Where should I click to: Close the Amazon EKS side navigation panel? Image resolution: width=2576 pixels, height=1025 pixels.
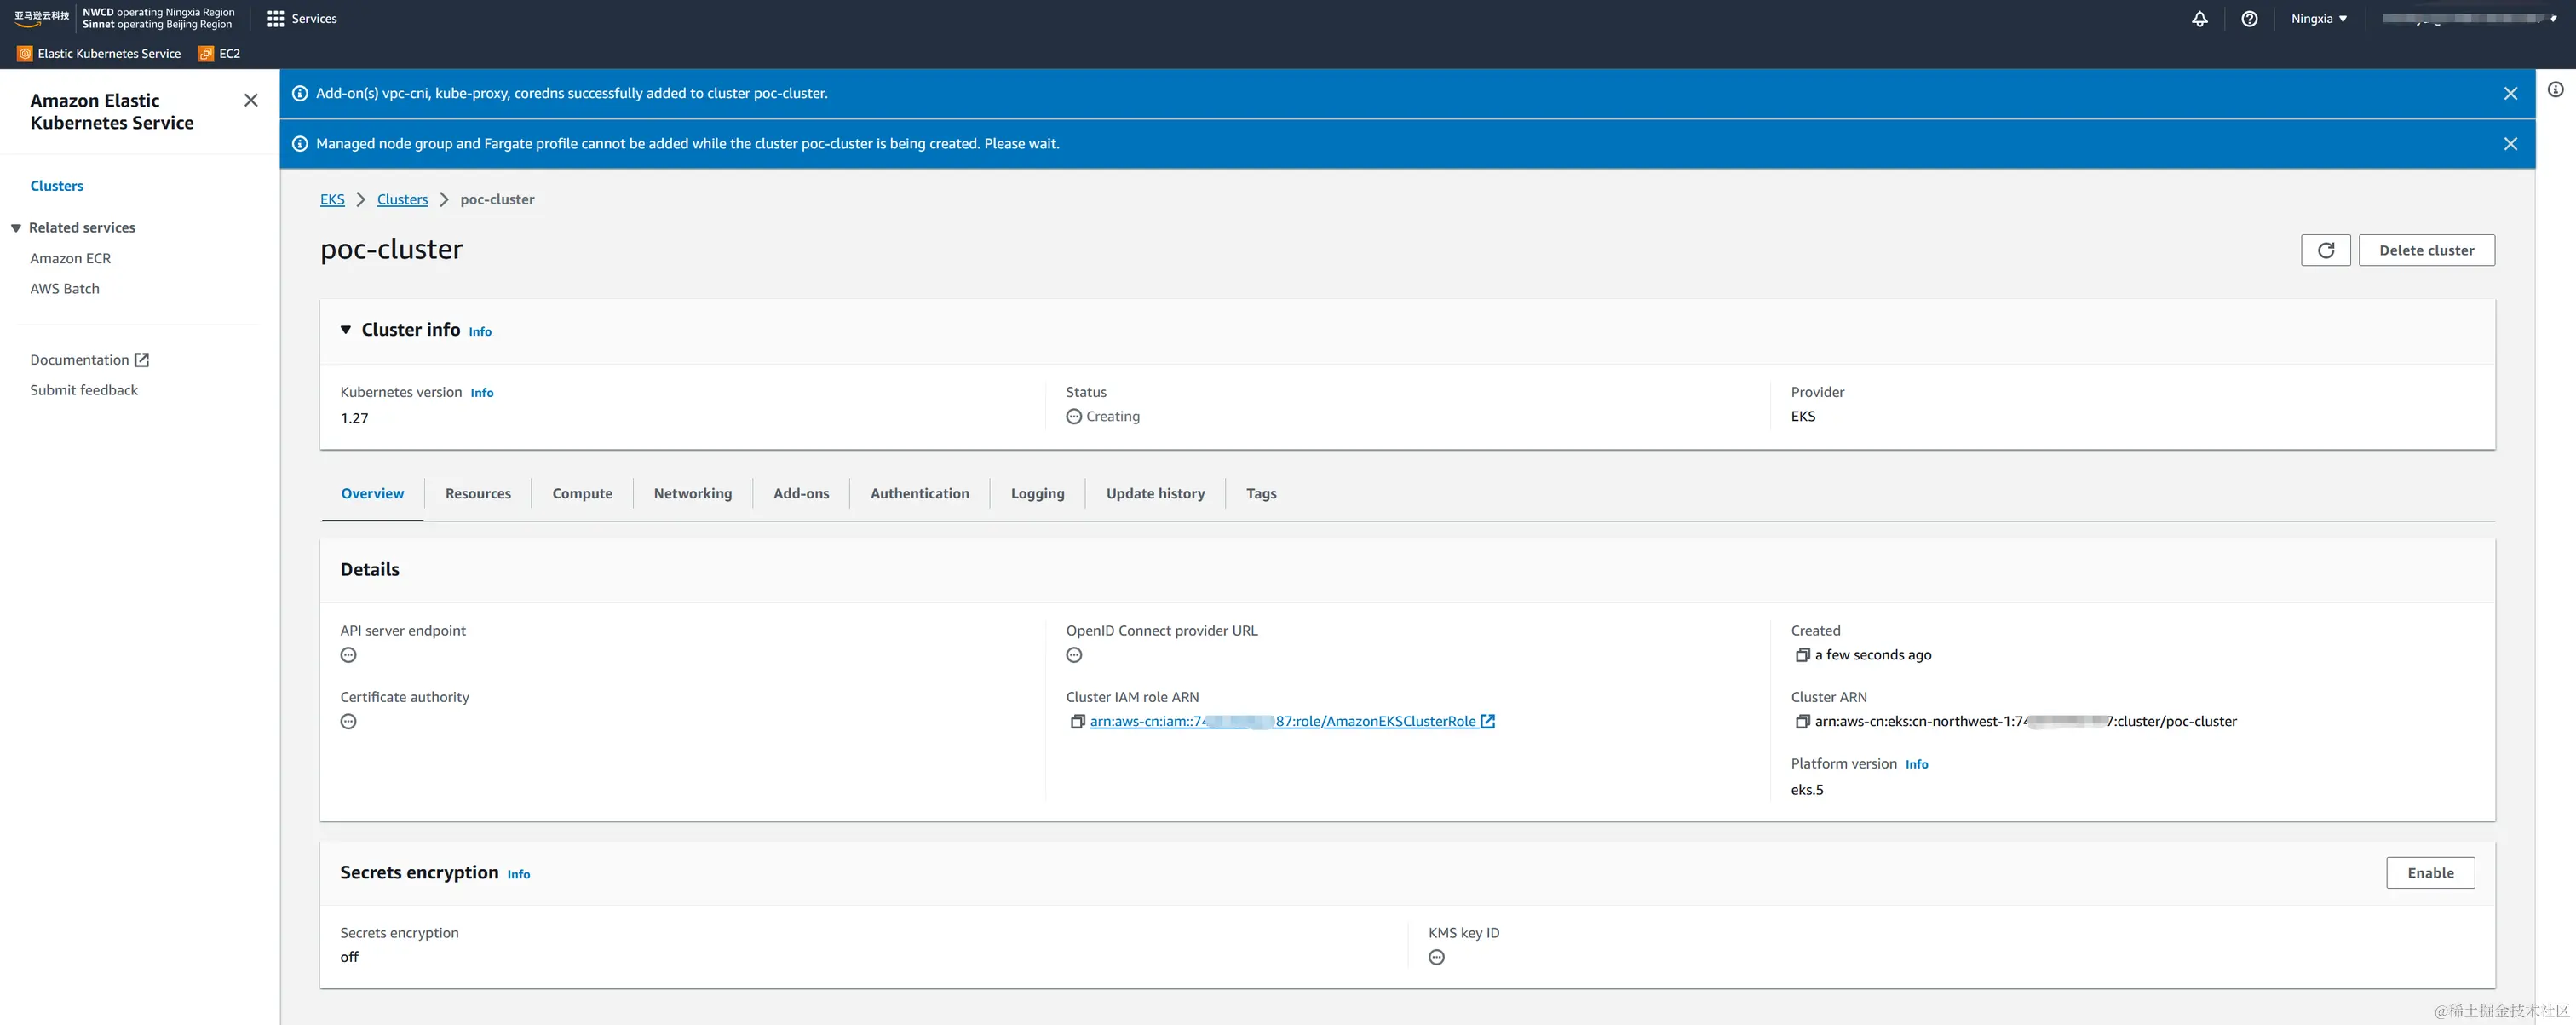tap(251, 100)
